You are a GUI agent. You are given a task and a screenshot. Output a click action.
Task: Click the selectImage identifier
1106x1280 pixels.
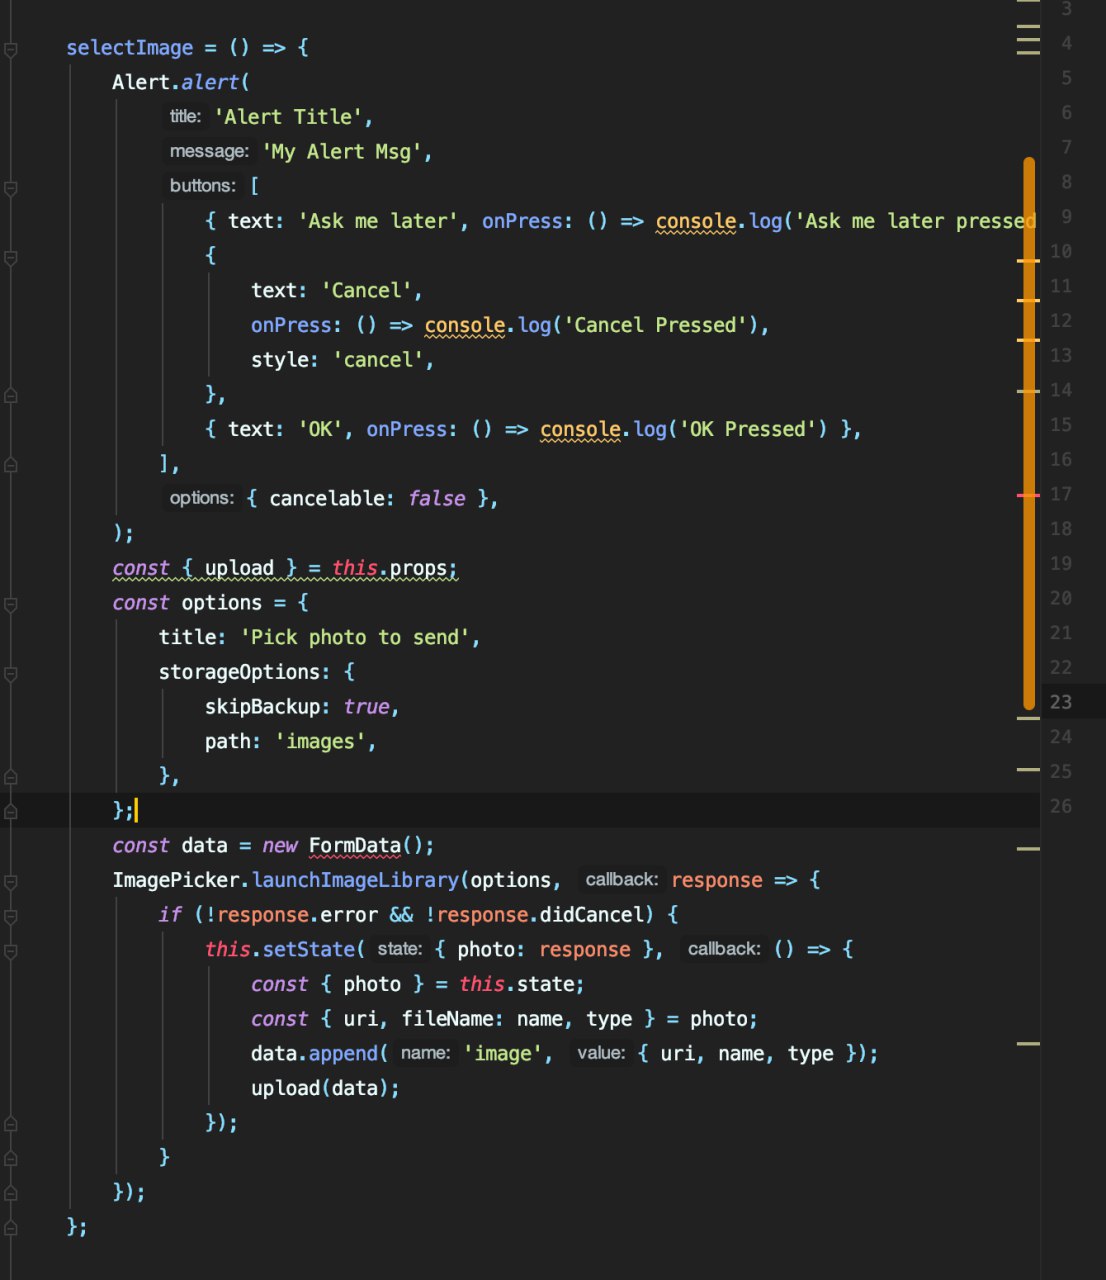tap(130, 48)
